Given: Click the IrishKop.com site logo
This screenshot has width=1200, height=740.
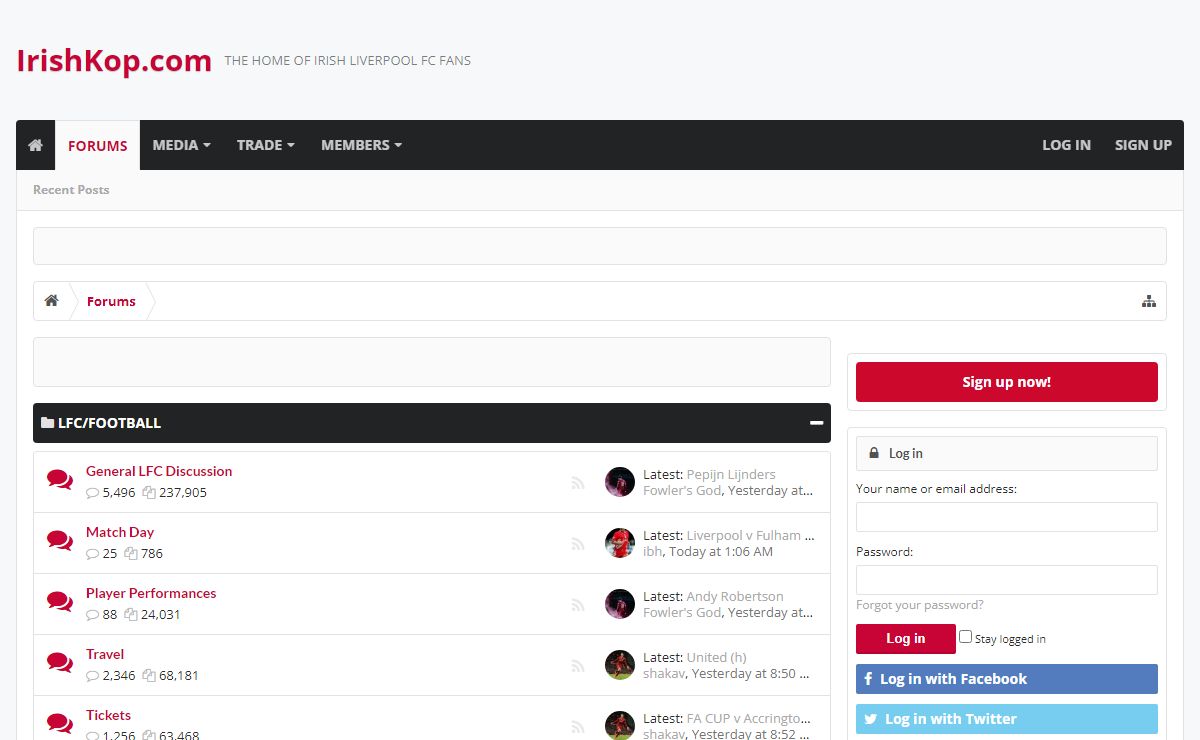Looking at the screenshot, I should [114, 61].
